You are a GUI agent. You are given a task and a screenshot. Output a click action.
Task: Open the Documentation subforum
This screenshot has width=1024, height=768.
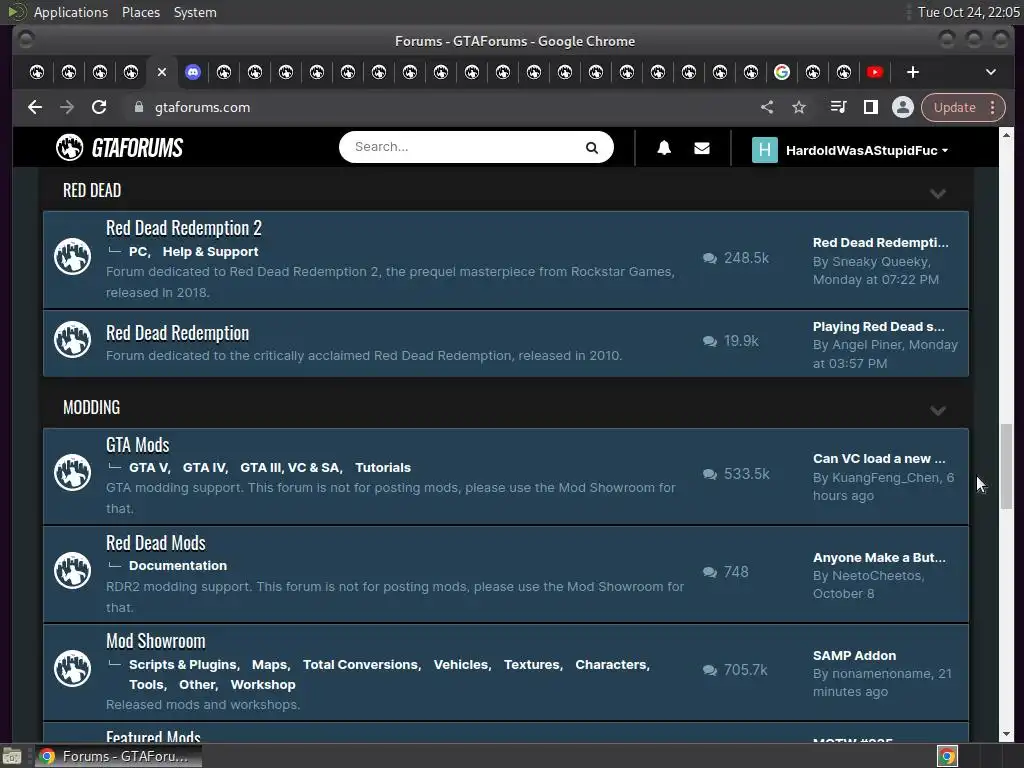(x=178, y=566)
